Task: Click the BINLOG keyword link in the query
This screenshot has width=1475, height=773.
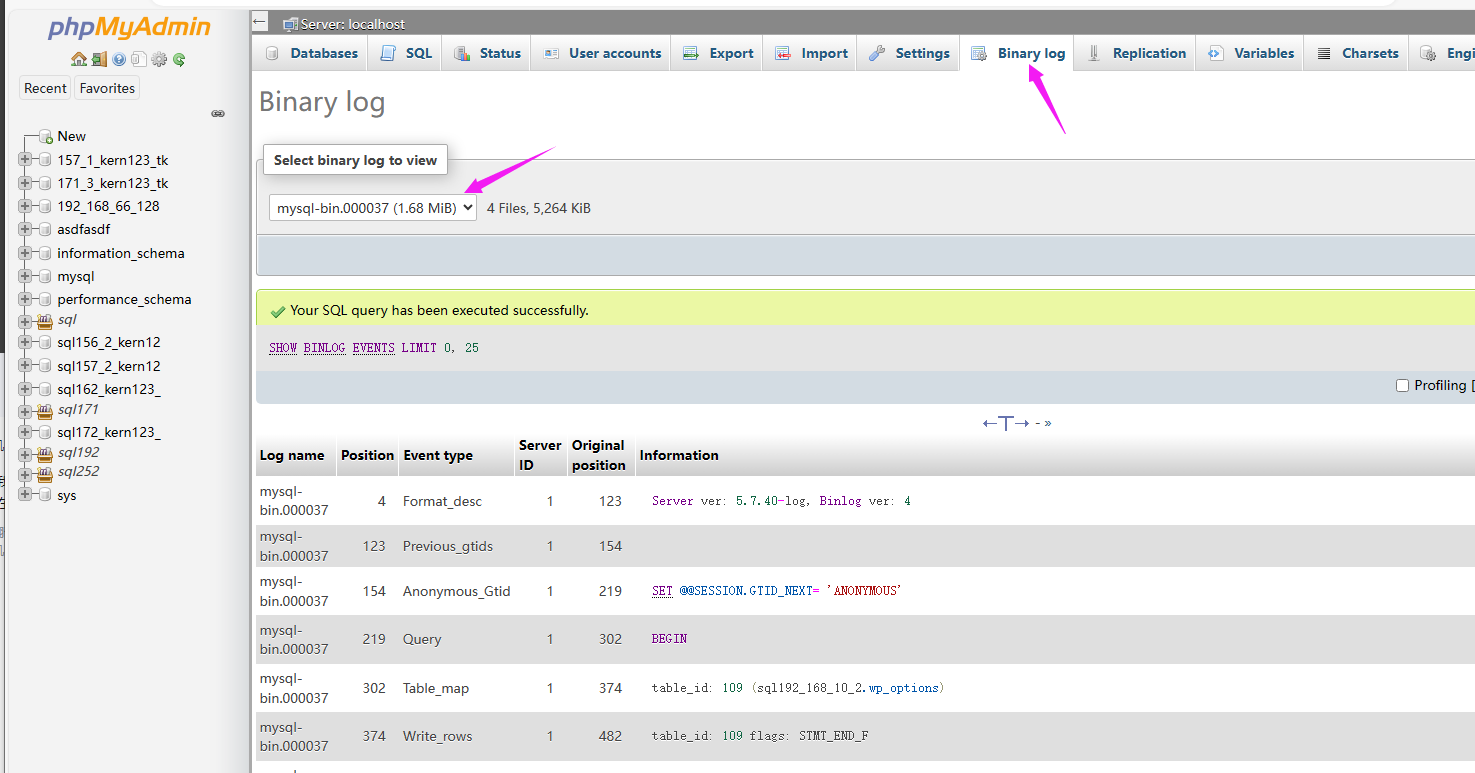Action: (x=325, y=348)
